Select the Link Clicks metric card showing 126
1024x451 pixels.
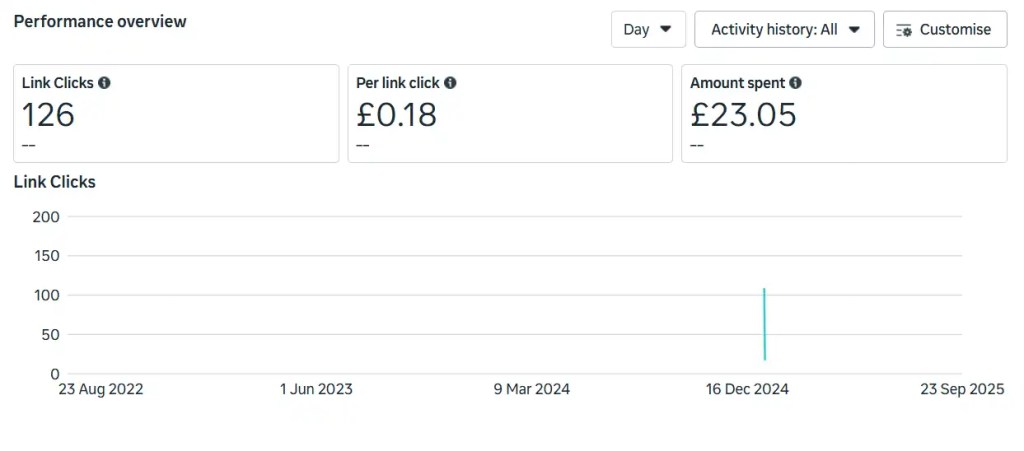[x=176, y=113]
